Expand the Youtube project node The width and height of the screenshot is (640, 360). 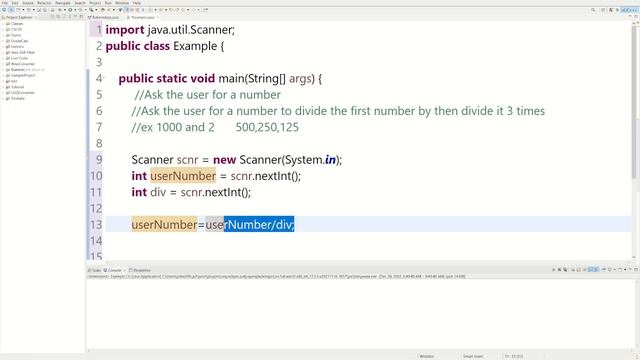[x=3, y=98]
